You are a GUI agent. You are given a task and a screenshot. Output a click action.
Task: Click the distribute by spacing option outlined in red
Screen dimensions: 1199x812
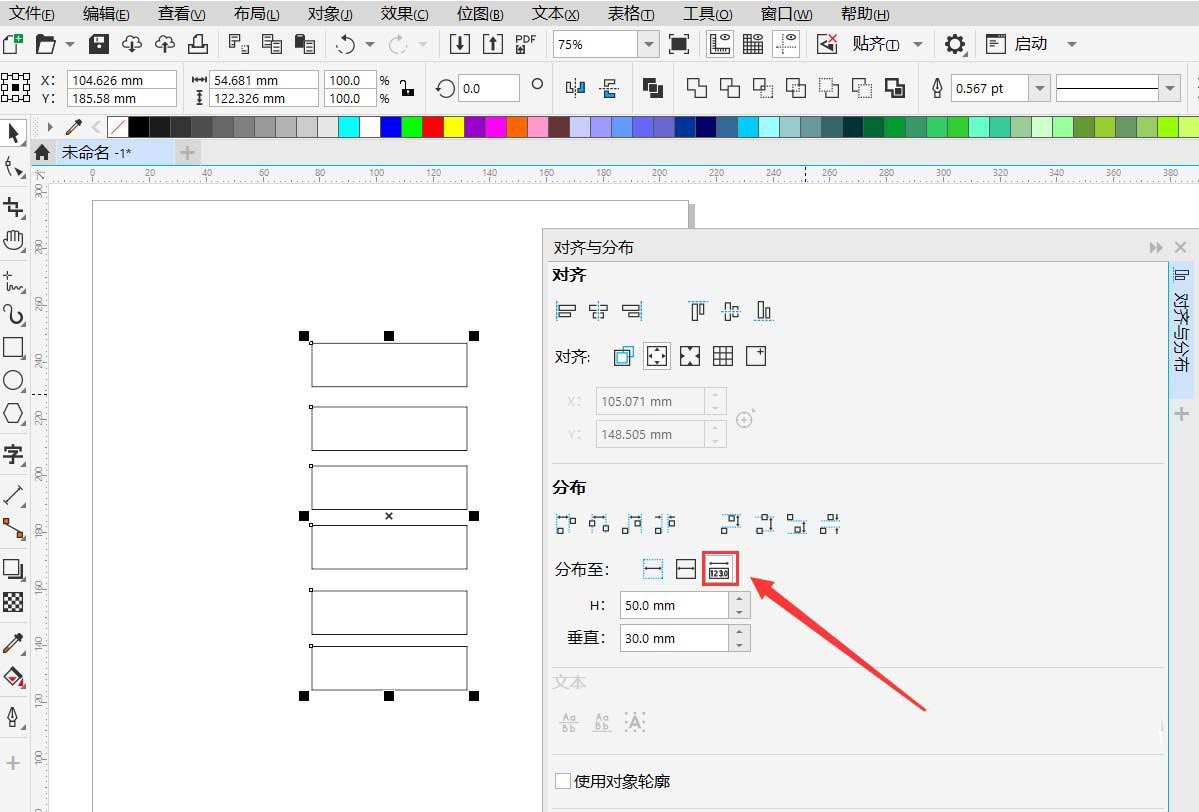click(719, 569)
